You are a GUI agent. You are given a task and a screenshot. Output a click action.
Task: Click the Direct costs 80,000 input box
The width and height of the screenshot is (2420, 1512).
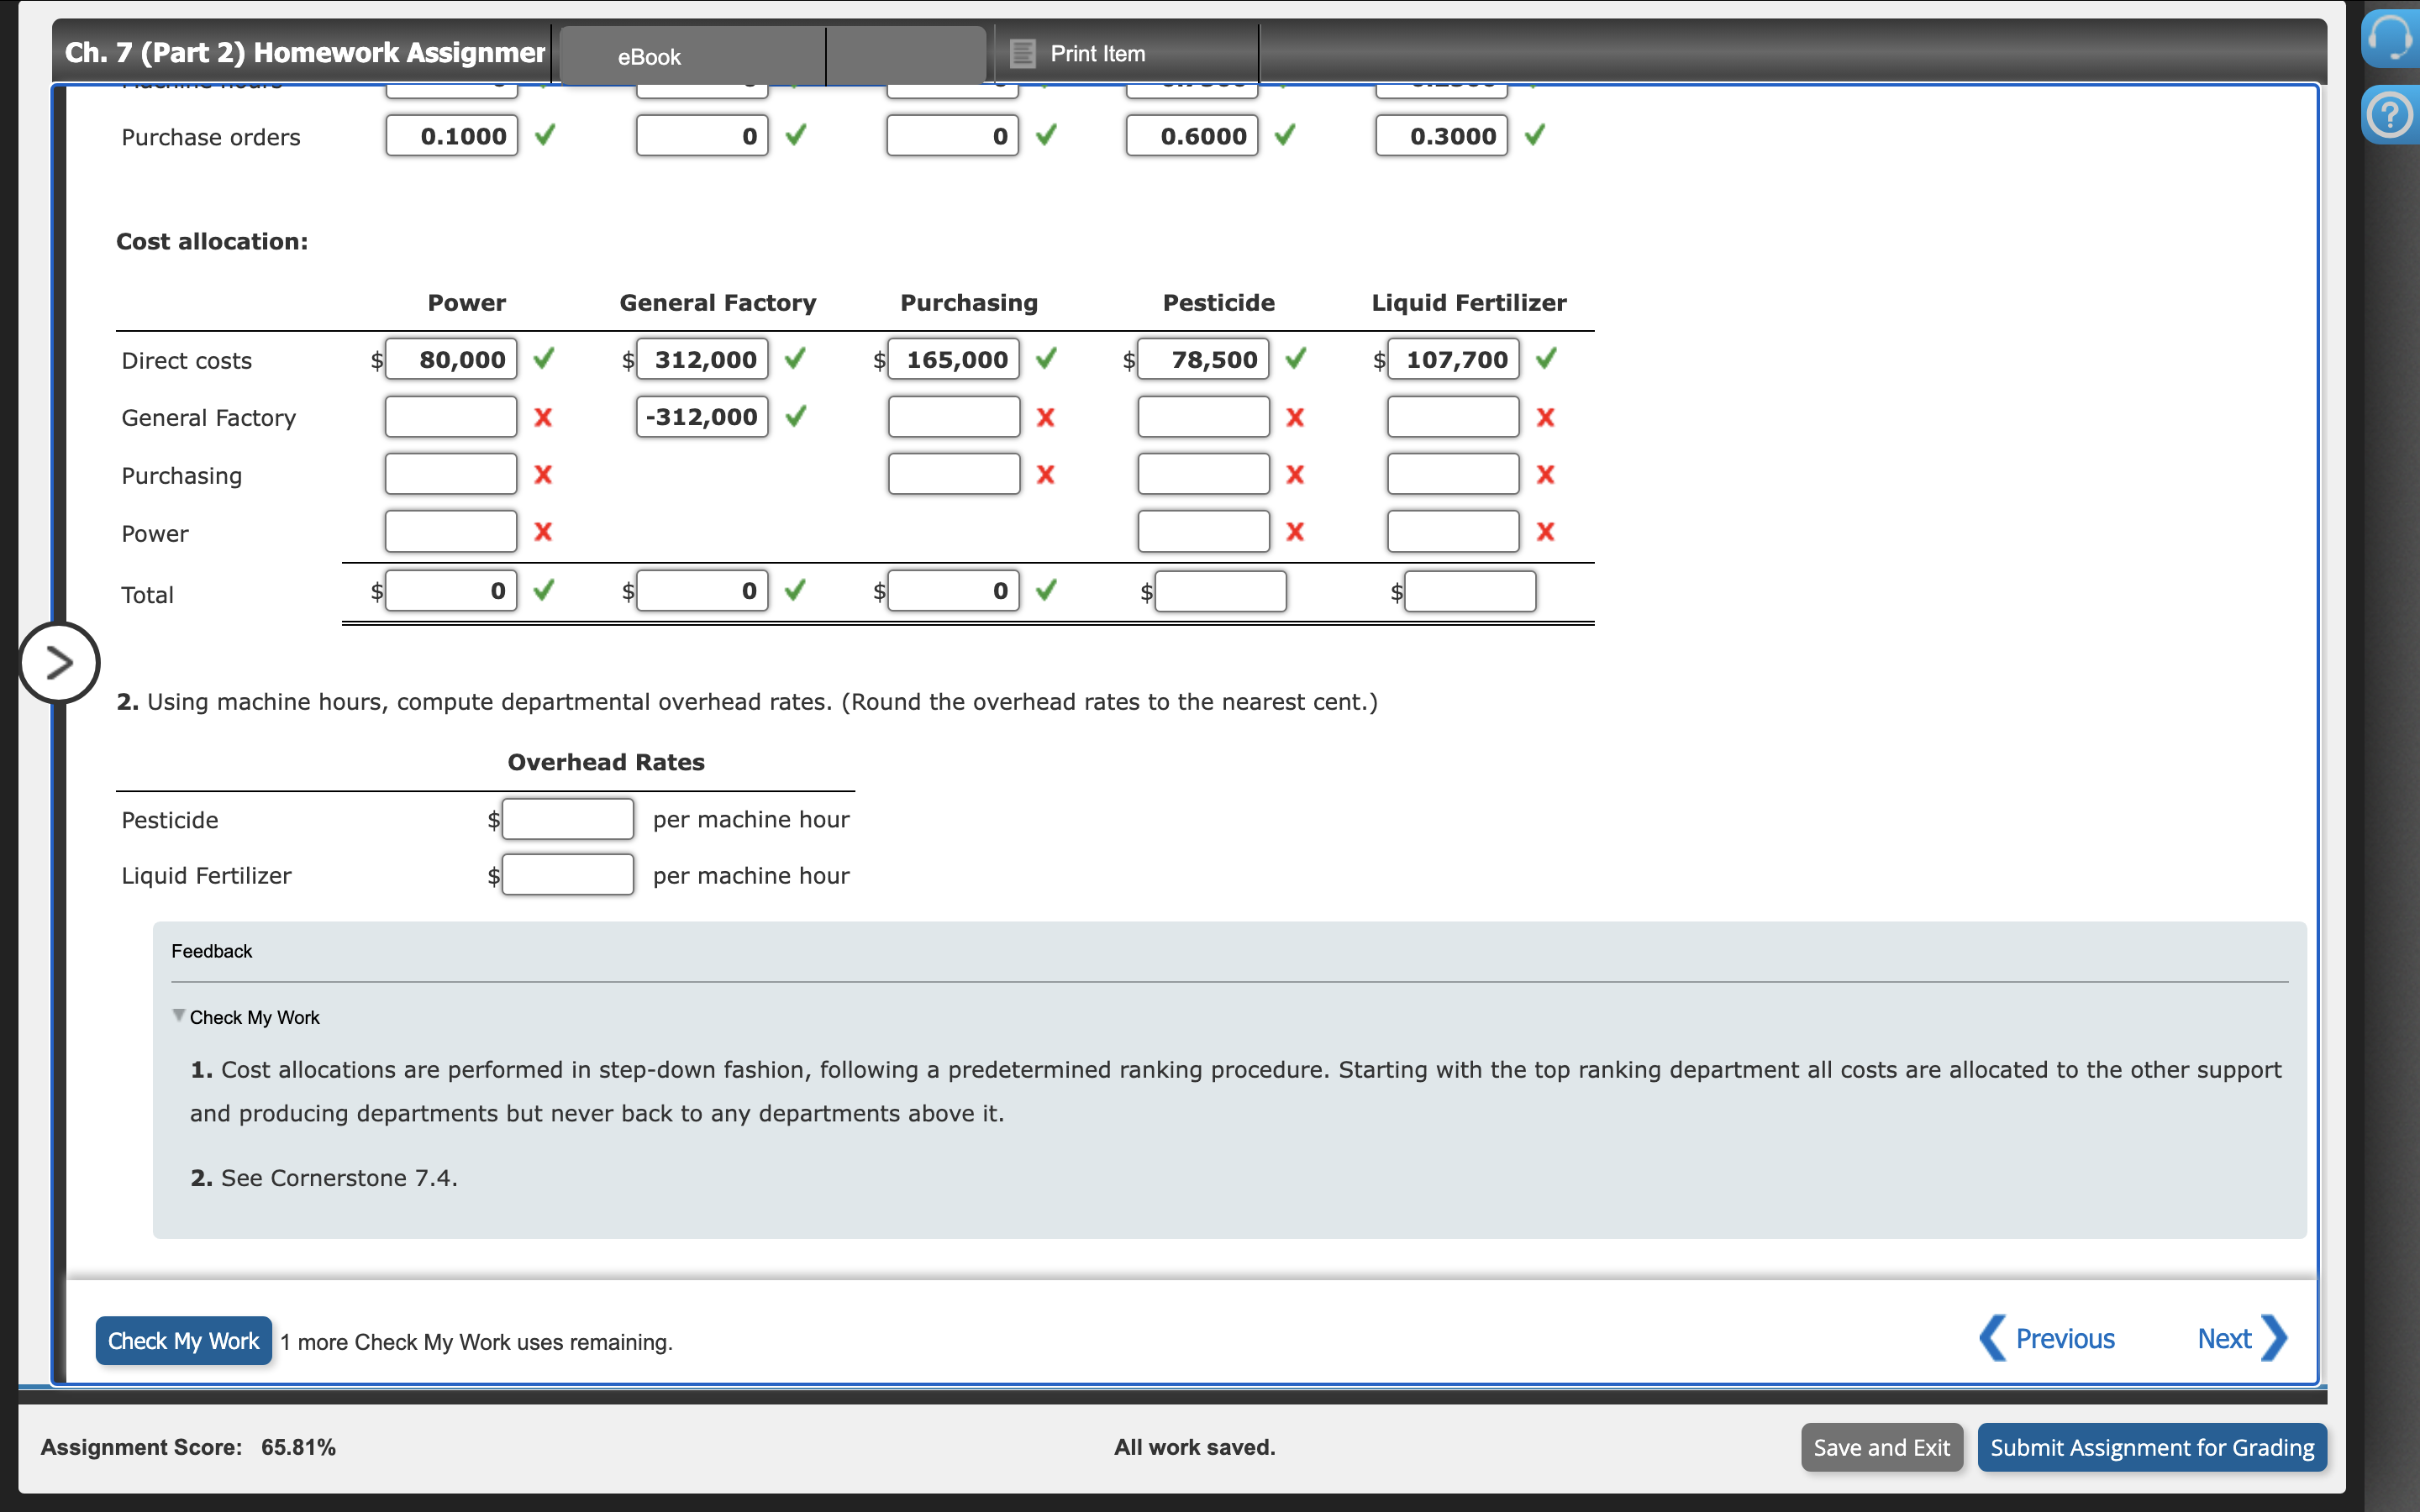(451, 358)
